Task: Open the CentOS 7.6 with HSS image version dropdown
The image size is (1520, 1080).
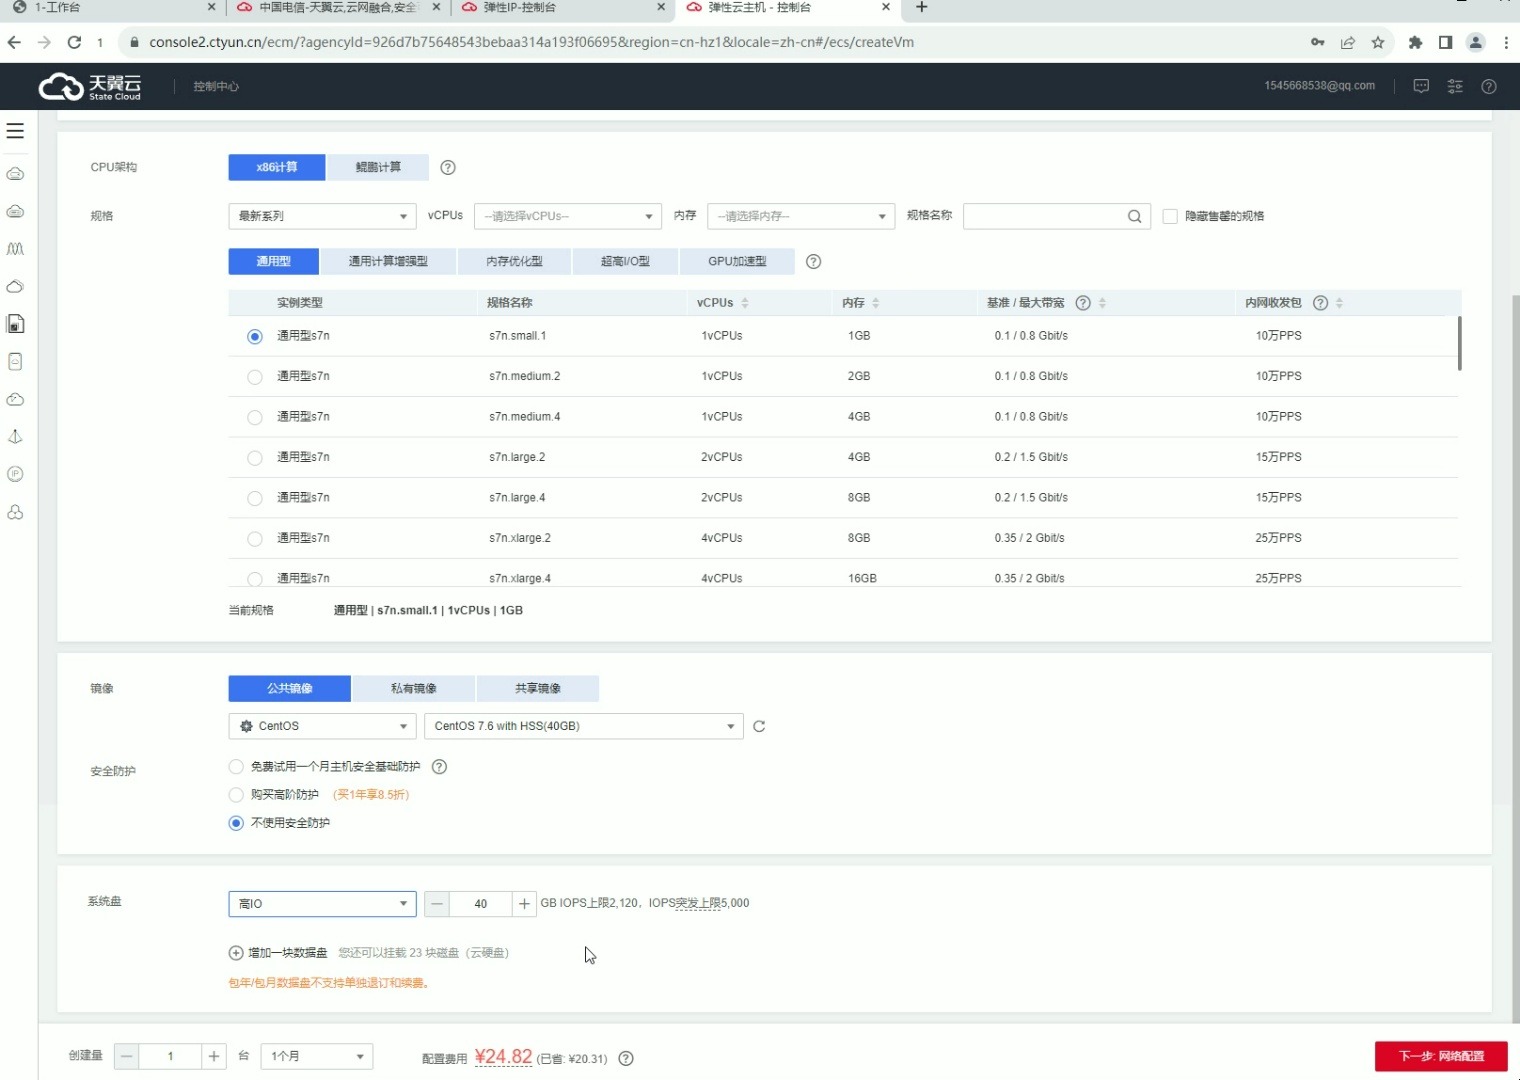Action: [x=584, y=726]
